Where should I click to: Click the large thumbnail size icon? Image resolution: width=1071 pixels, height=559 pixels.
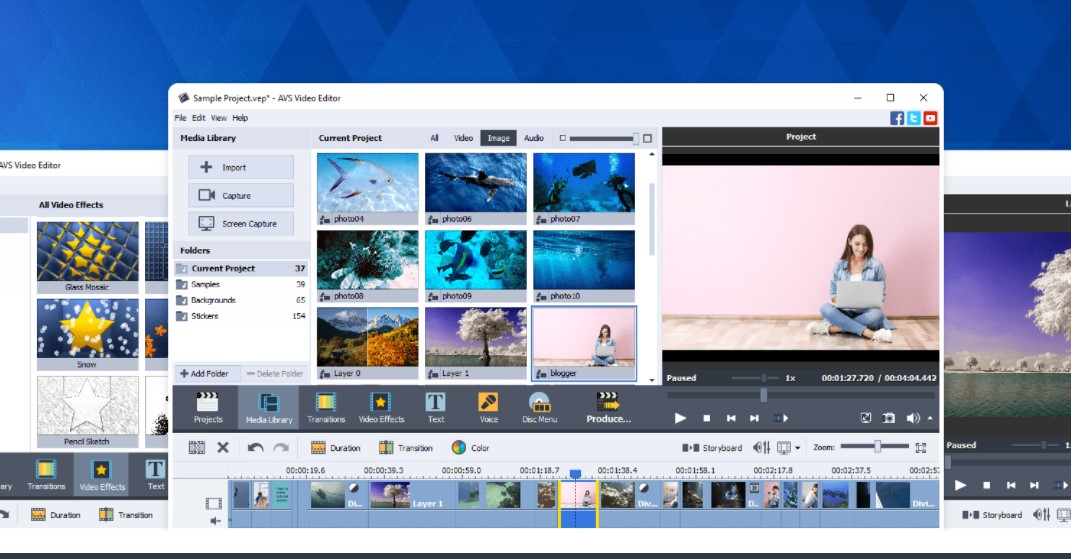(x=648, y=138)
